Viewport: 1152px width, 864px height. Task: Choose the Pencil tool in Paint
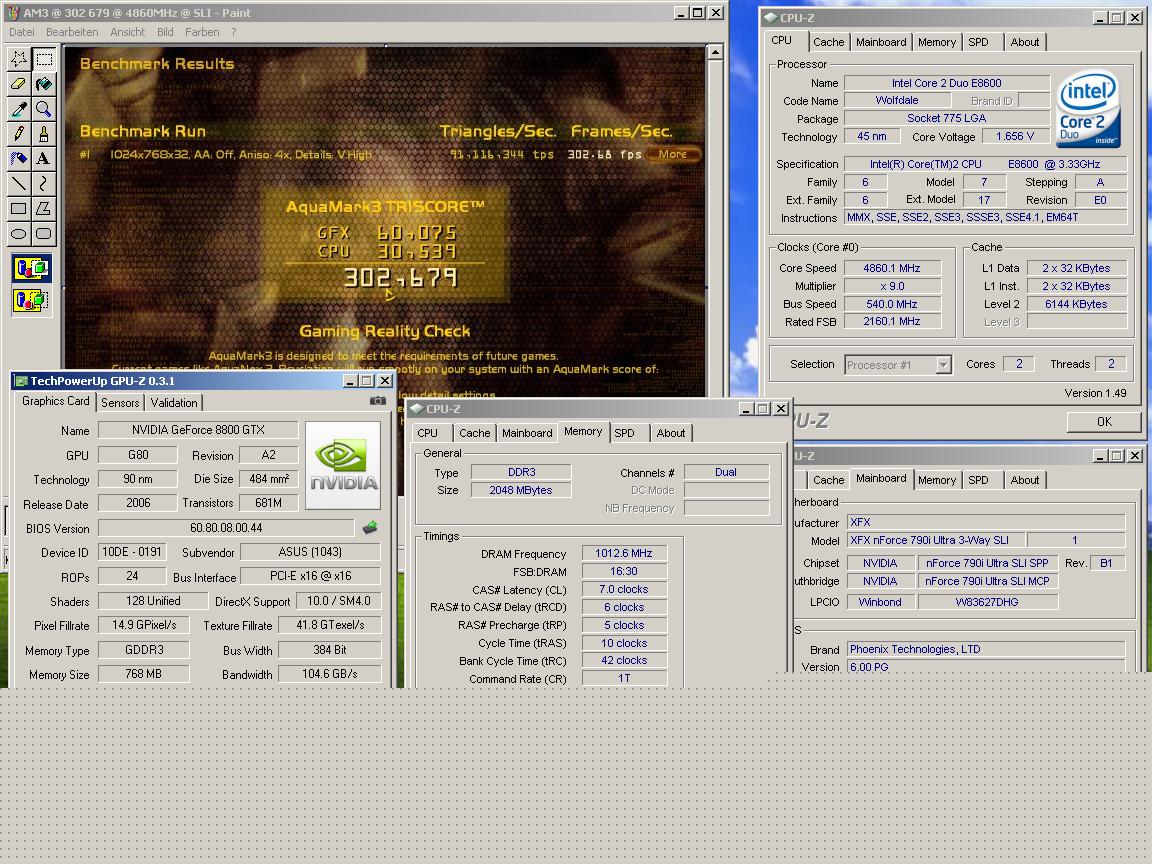(x=19, y=134)
